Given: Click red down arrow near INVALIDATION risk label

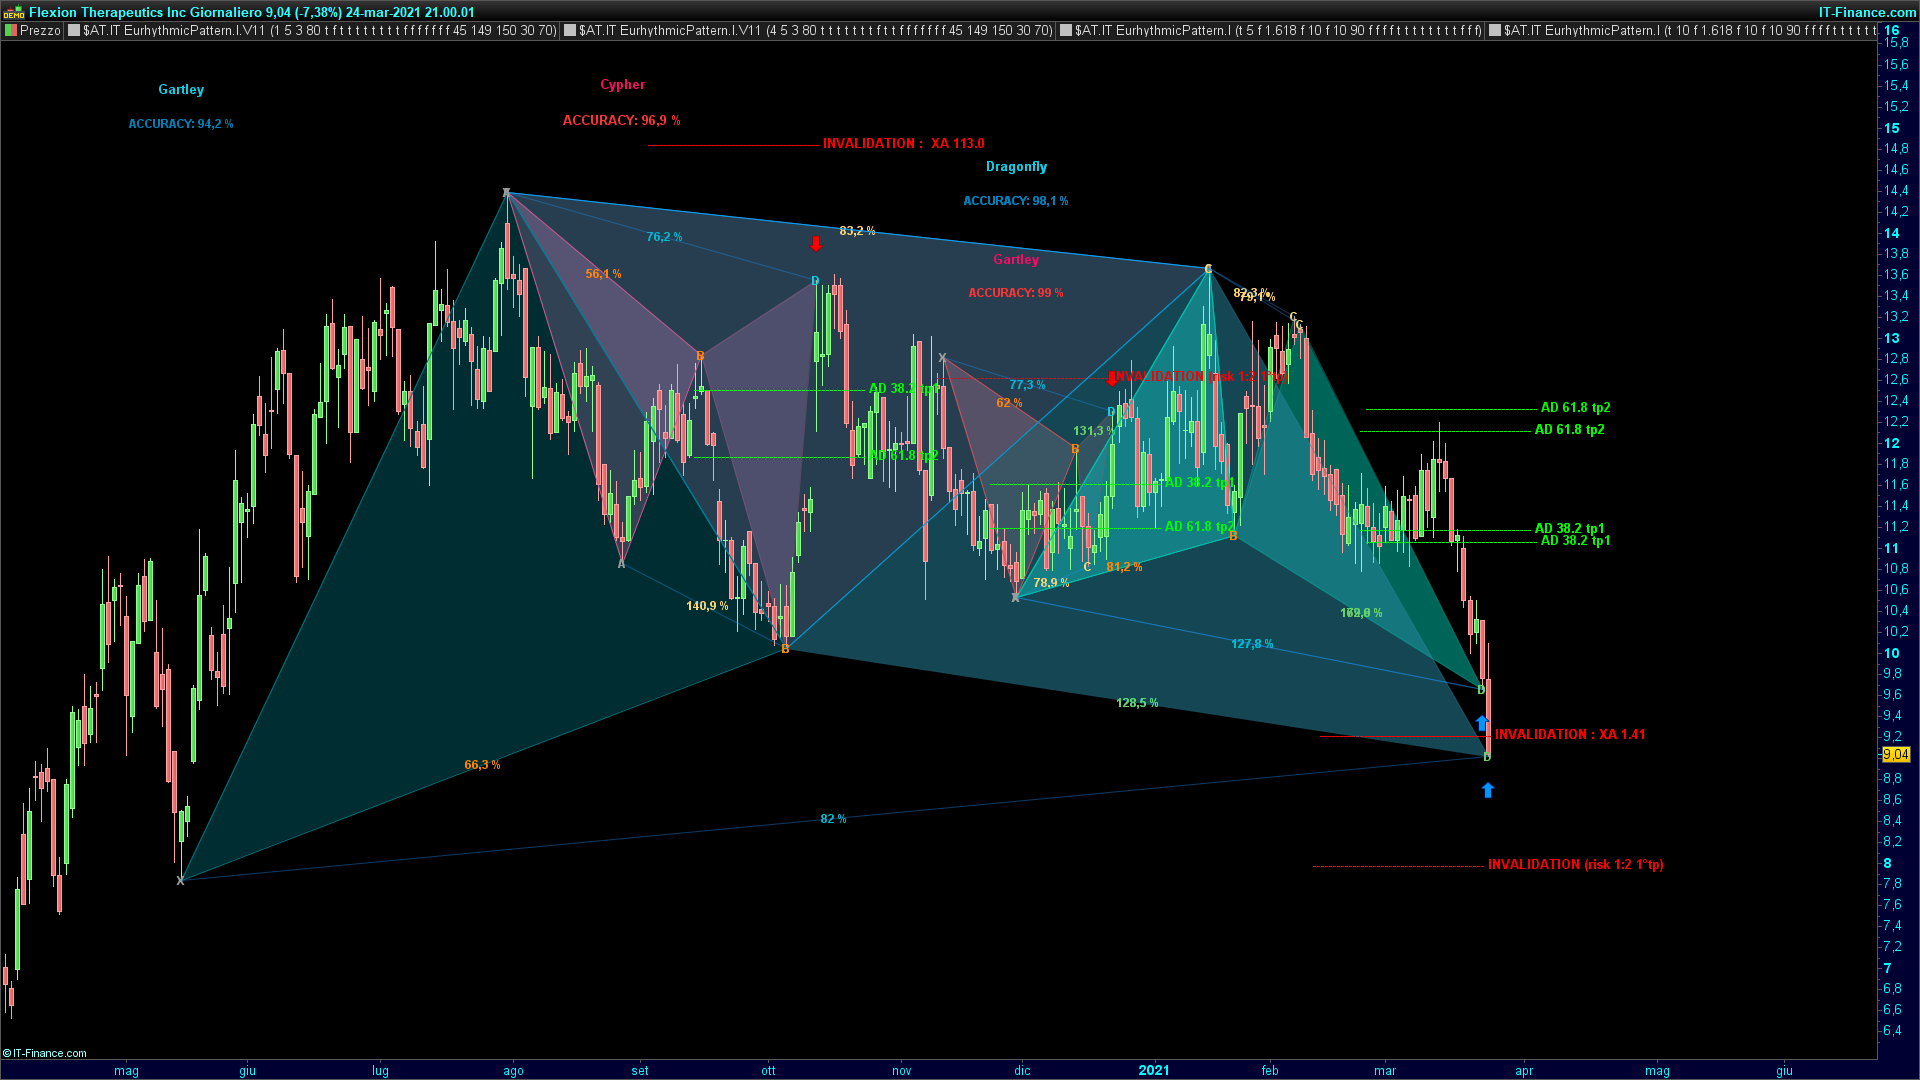Looking at the screenshot, I should 1112,377.
